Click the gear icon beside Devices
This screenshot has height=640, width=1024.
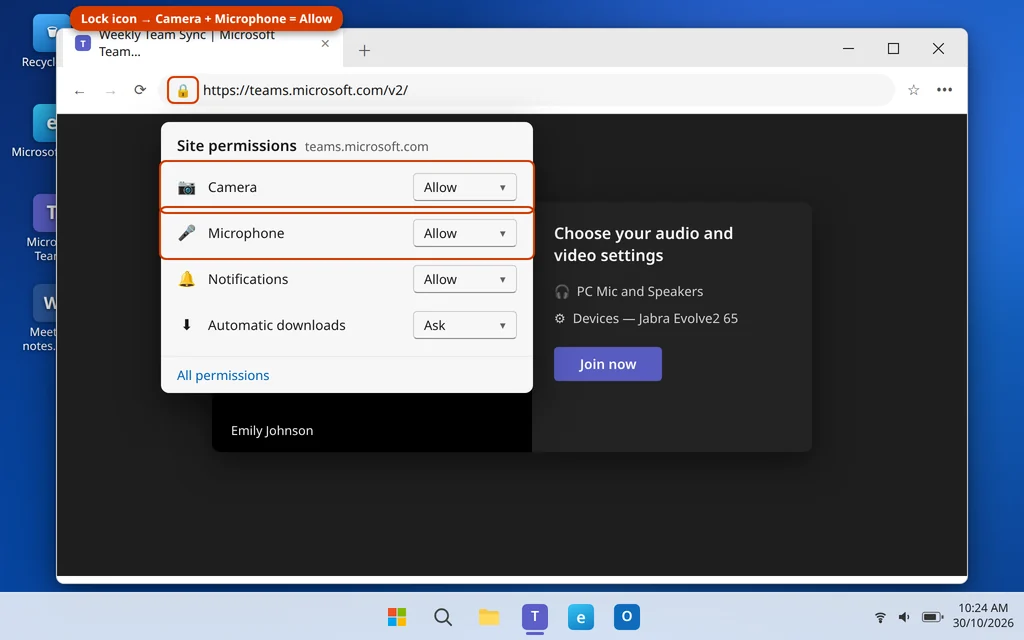[x=560, y=319]
